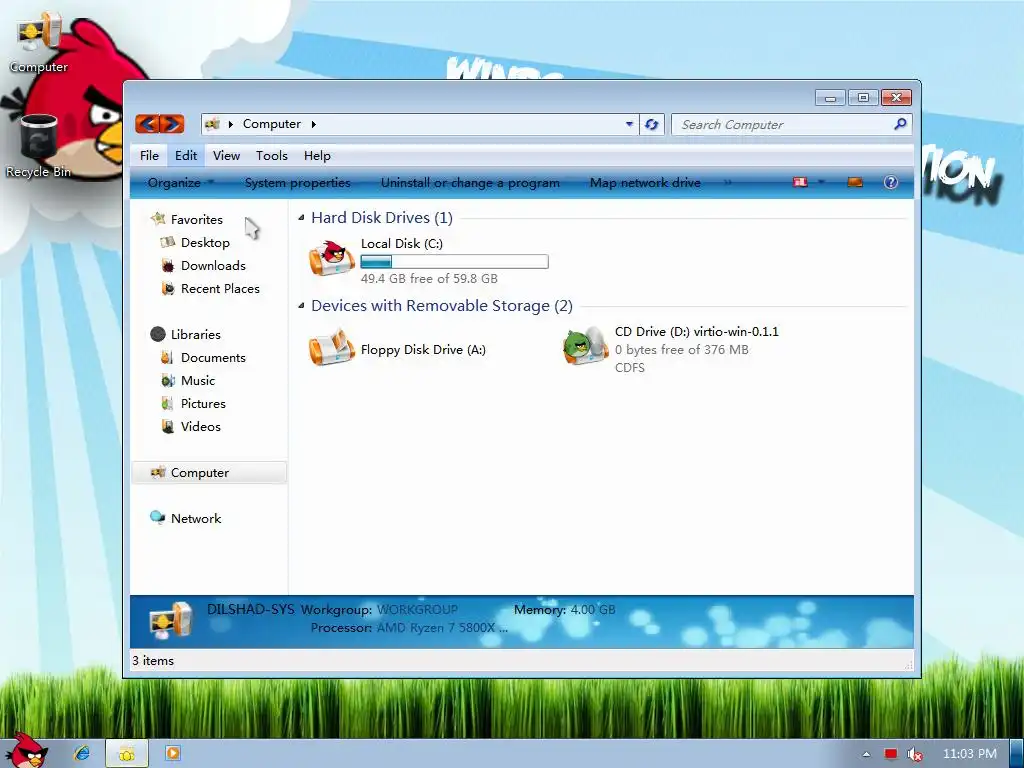Toggle the preview pane icon
The image size is (1024, 768).
pos(855,182)
